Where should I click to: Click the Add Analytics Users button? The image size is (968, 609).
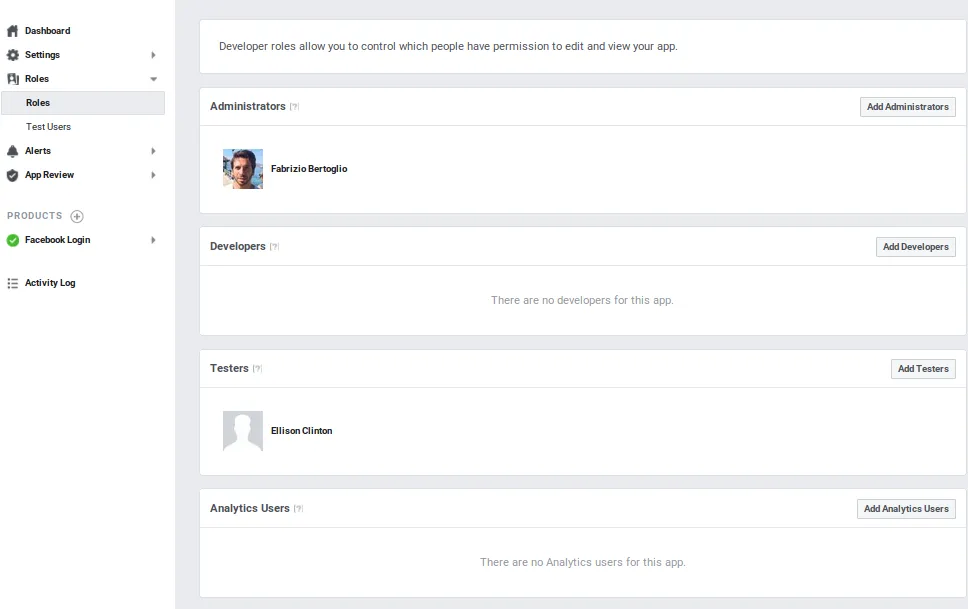pyautogui.click(x=905, y=509)
